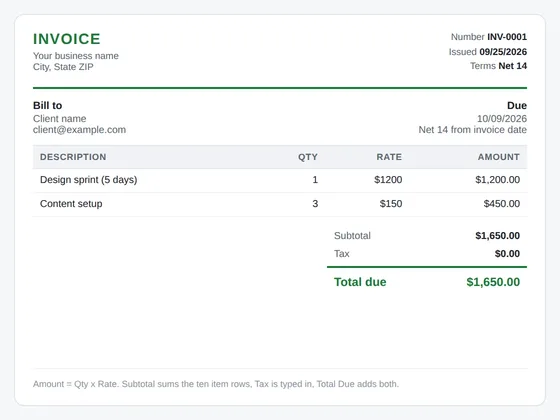Click the 'Bill to' label

click(48, 105)
